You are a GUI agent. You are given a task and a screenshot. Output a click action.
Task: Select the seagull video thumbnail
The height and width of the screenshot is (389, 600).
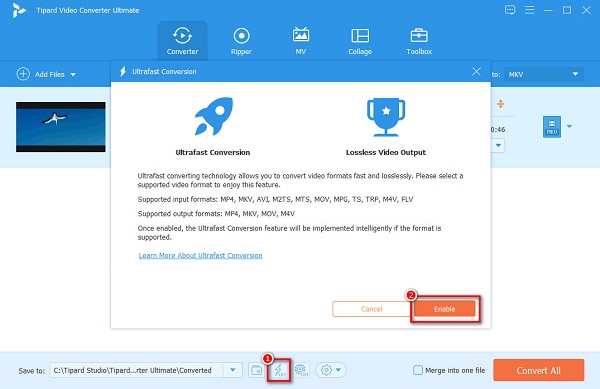60,127
